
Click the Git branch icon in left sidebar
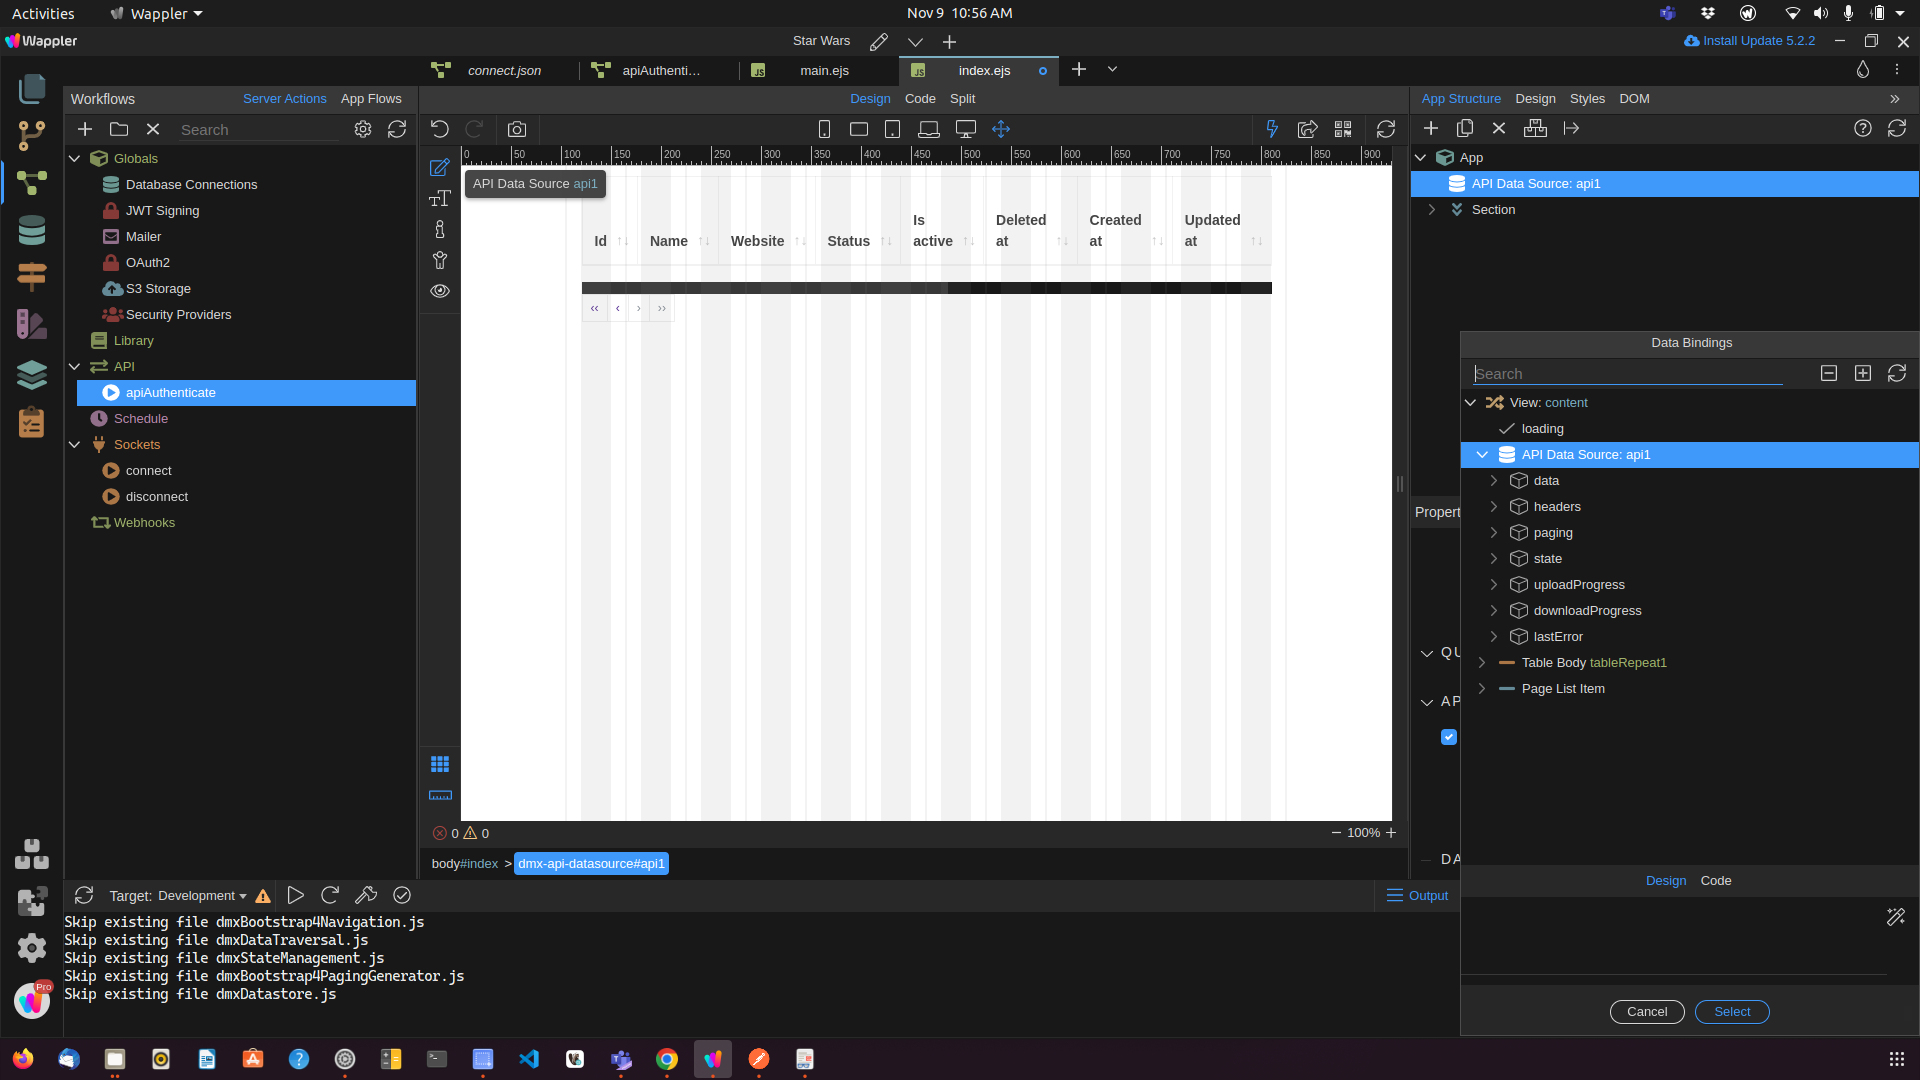32,135
